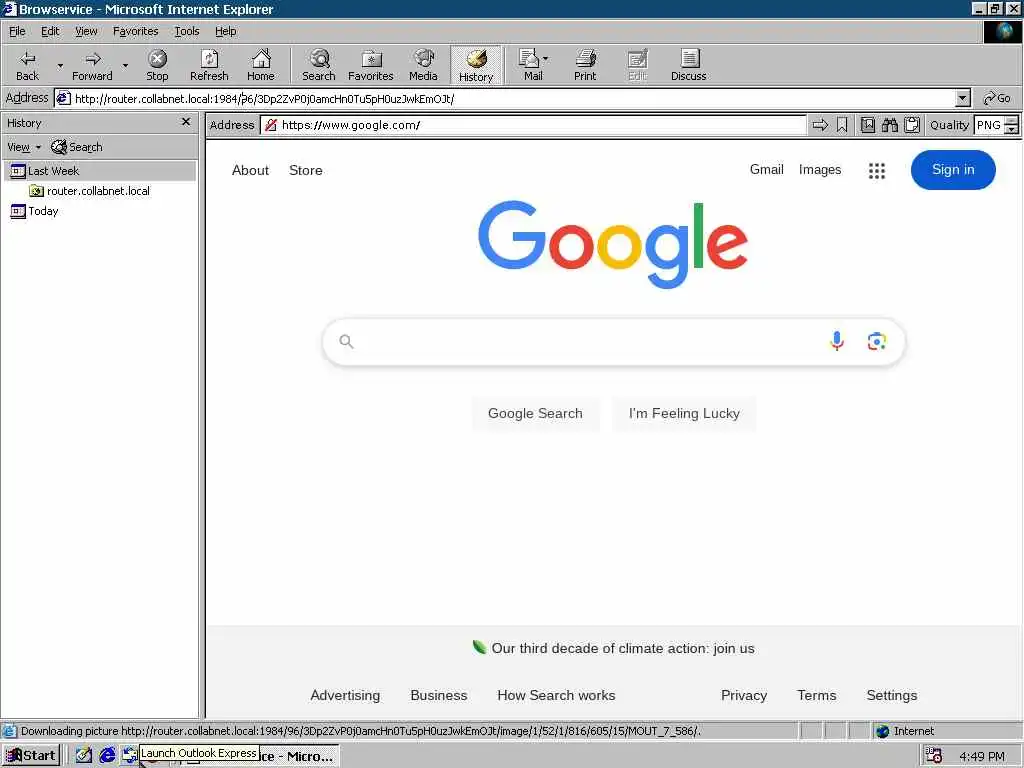Open the Settings footer link

891,696
